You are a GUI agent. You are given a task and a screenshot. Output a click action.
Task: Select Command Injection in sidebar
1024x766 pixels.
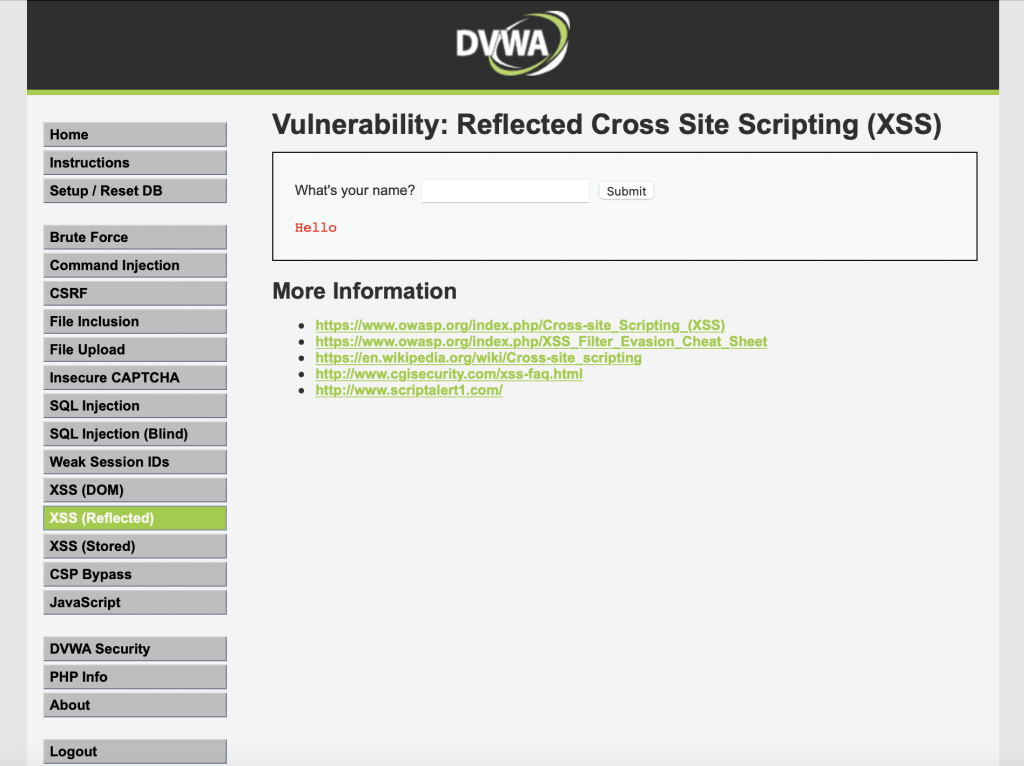click(x=135, y=265)
